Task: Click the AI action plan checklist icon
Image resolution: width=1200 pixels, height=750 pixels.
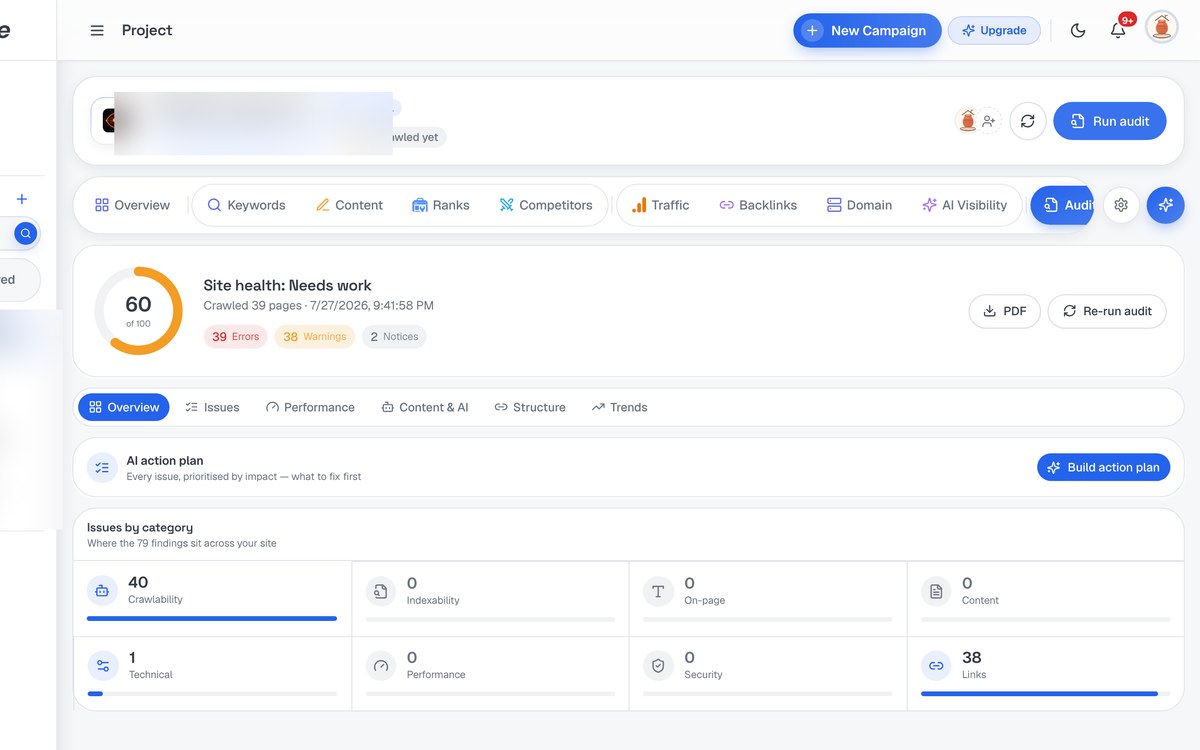Action: point(102,467)
